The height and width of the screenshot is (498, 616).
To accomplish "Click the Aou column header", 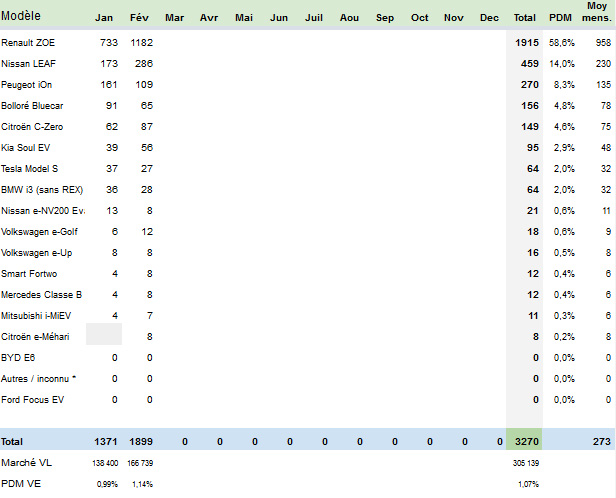I will click(x=349, y=18).
